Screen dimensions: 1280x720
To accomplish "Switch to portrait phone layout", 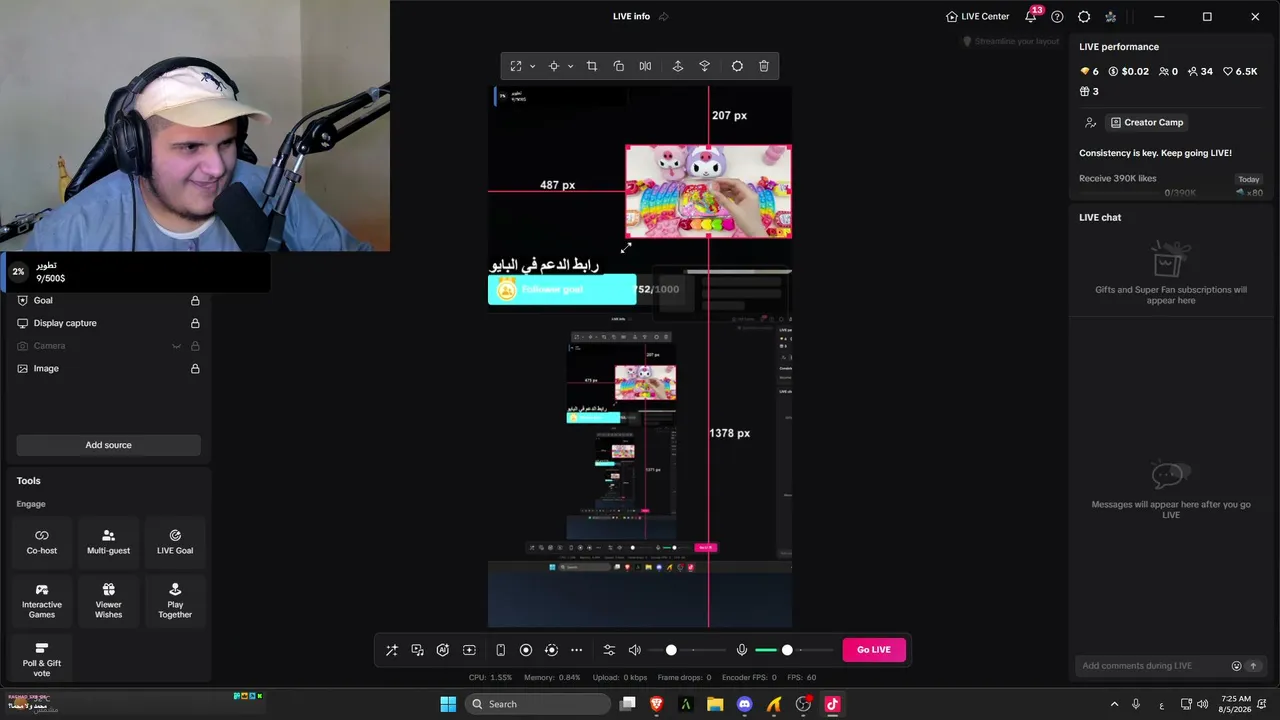I will point(501,650).
